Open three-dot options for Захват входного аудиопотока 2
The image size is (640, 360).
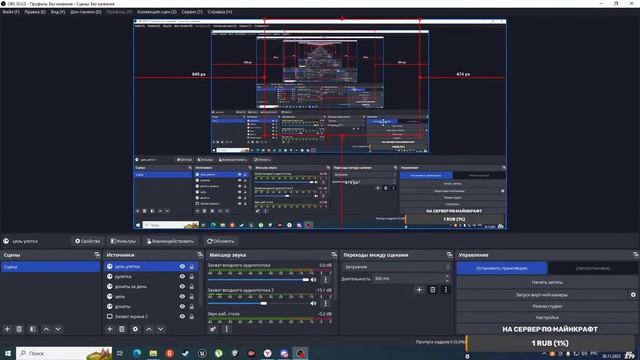pos(325,304)
